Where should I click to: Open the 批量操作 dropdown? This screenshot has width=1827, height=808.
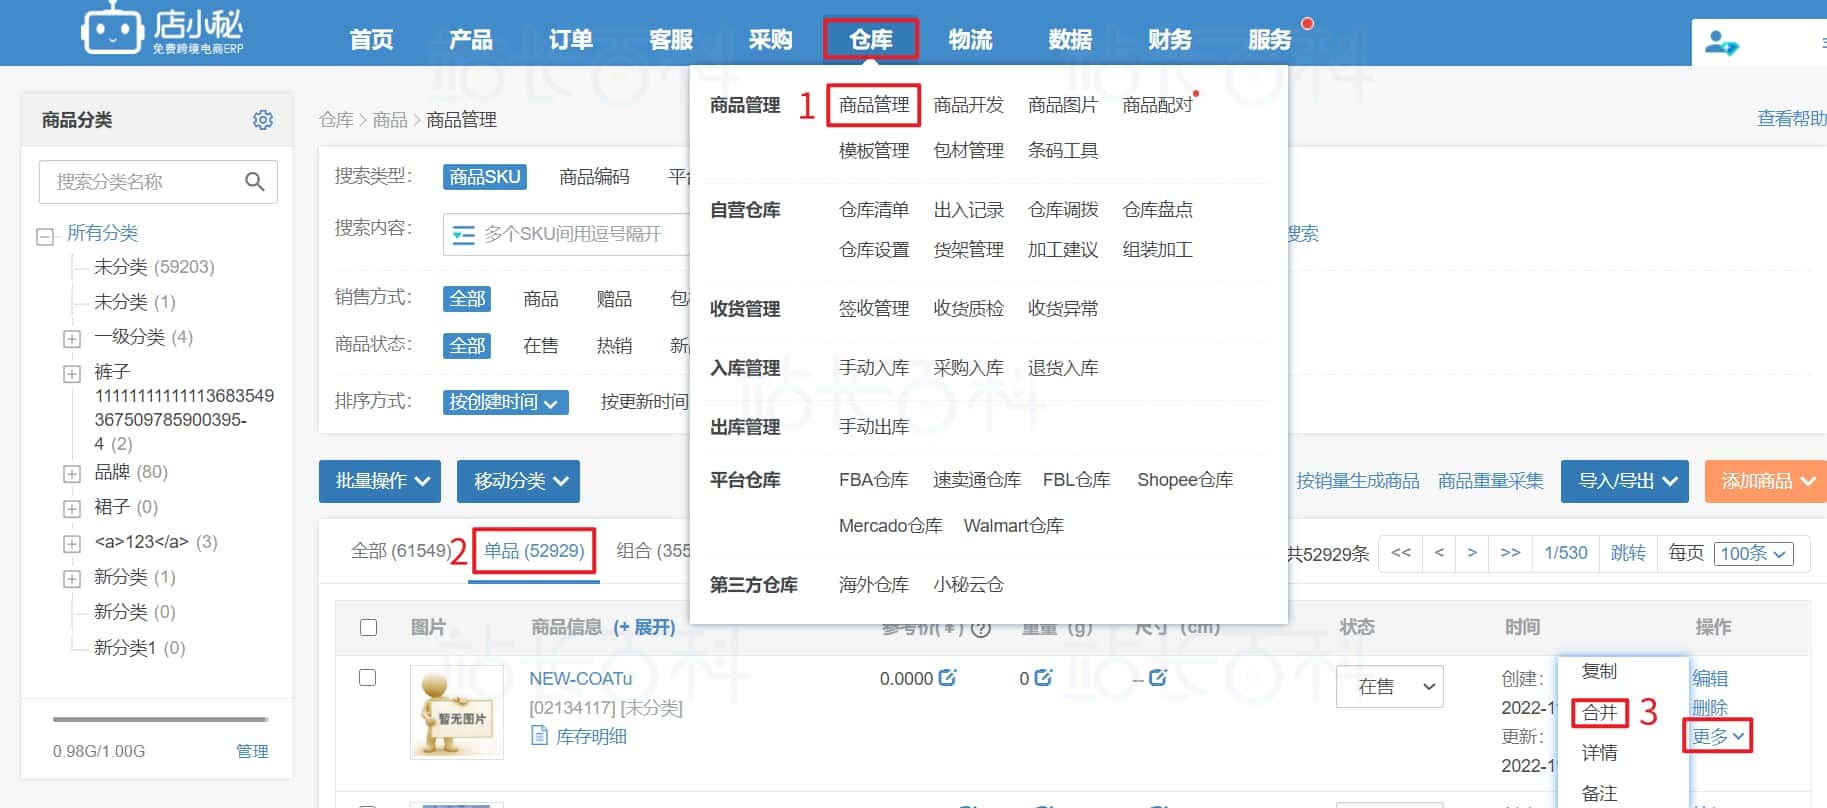(380, 481)
